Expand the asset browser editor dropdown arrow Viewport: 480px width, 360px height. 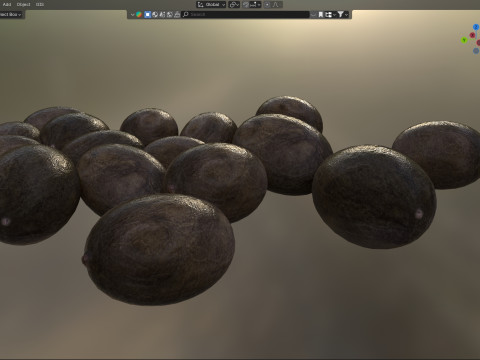[133, 15]
